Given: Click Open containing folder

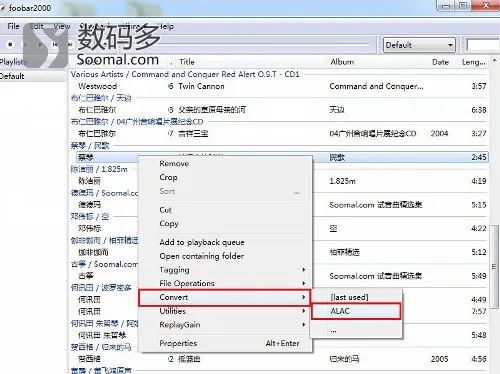Looking at the screenshot, I should [x=225, y=256].
